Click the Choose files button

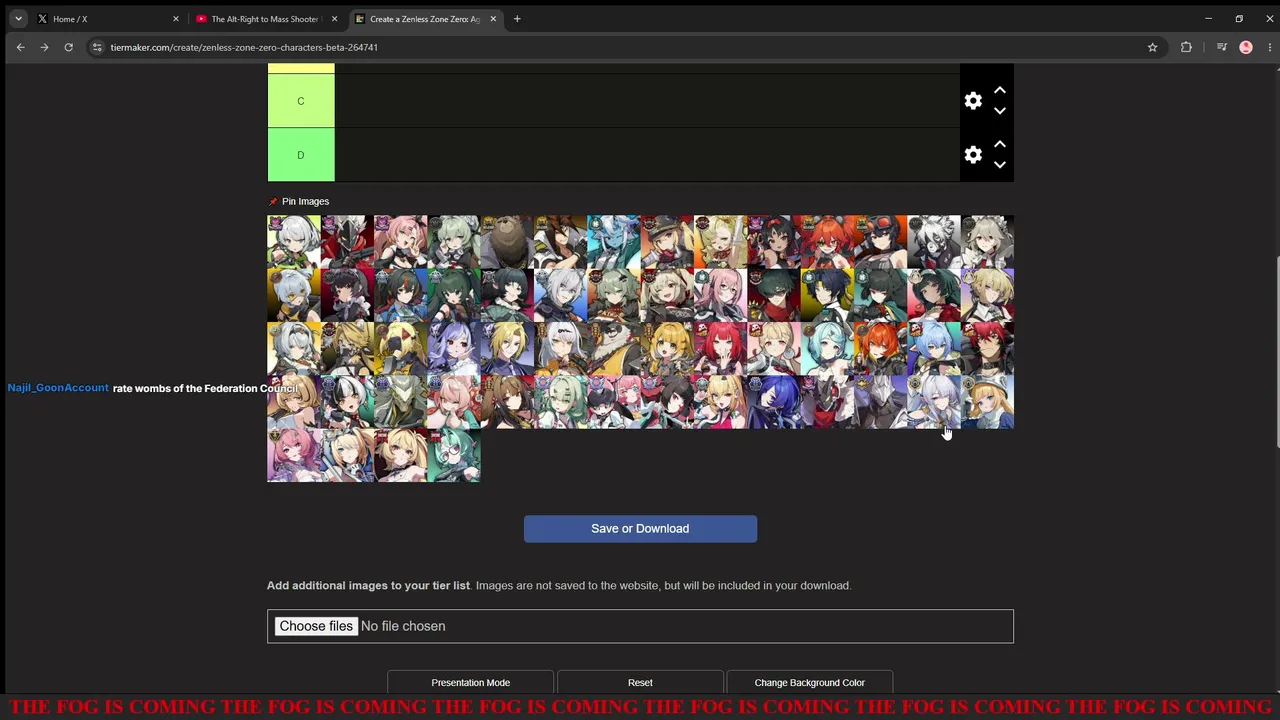click(x=316, y=626)
